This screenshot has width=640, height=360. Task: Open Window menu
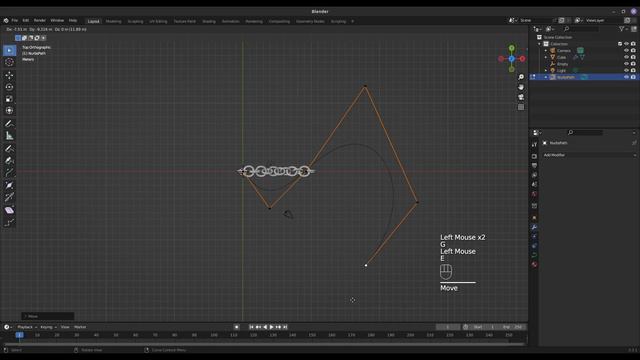click(x=57, y=20)
